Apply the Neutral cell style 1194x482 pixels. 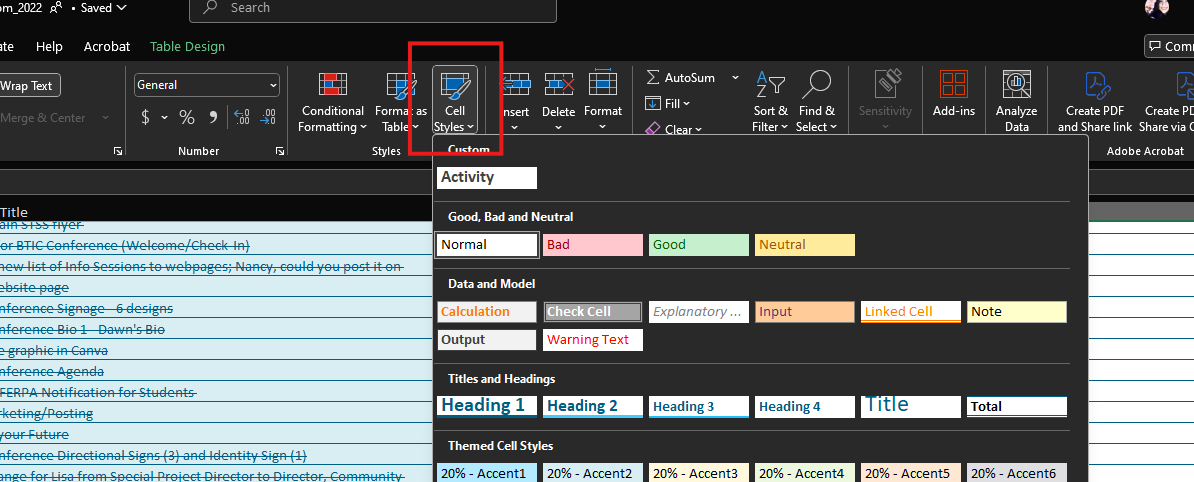805,244
